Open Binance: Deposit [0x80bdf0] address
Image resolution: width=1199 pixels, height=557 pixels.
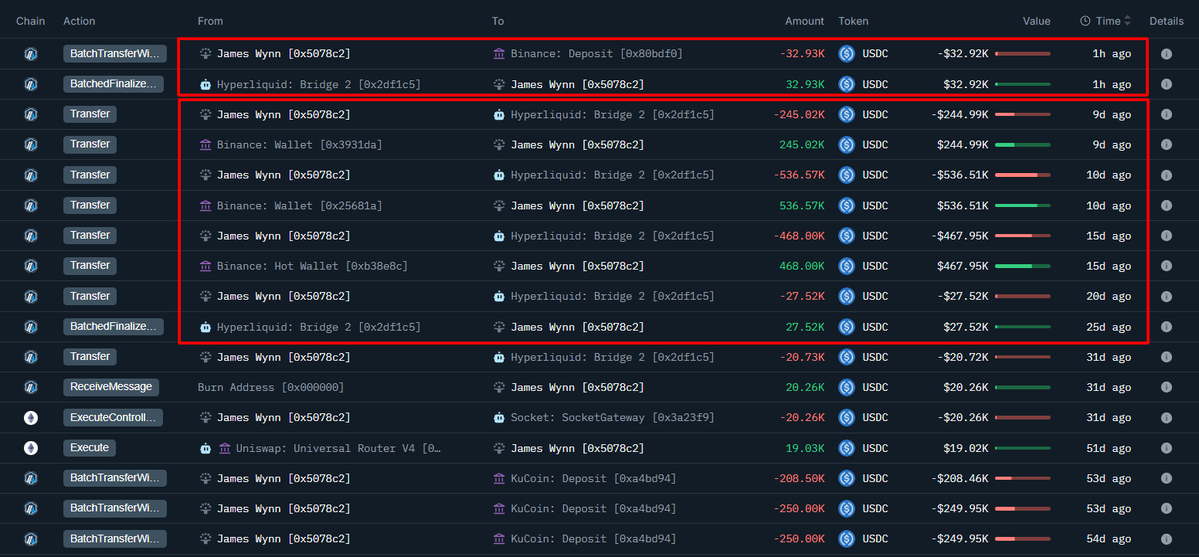tap(596, 54)
